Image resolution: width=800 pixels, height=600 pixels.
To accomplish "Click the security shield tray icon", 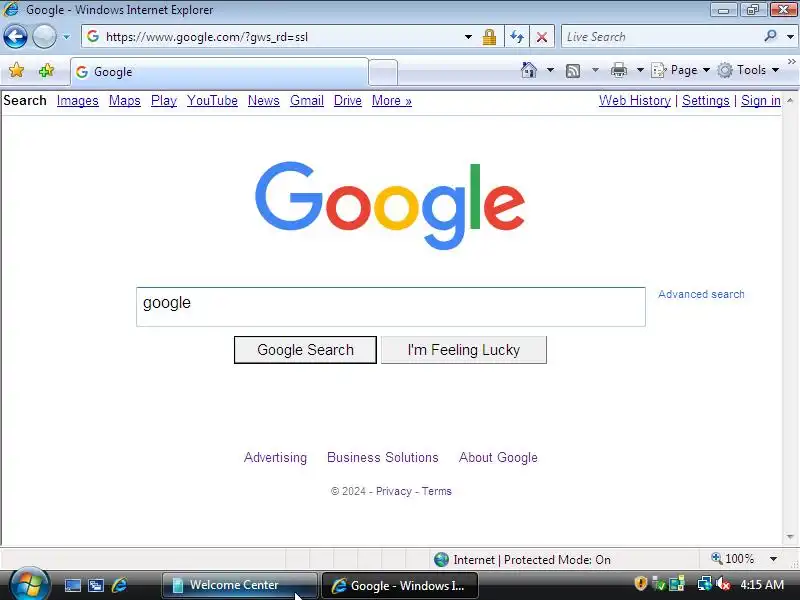I will coord(641,583).
